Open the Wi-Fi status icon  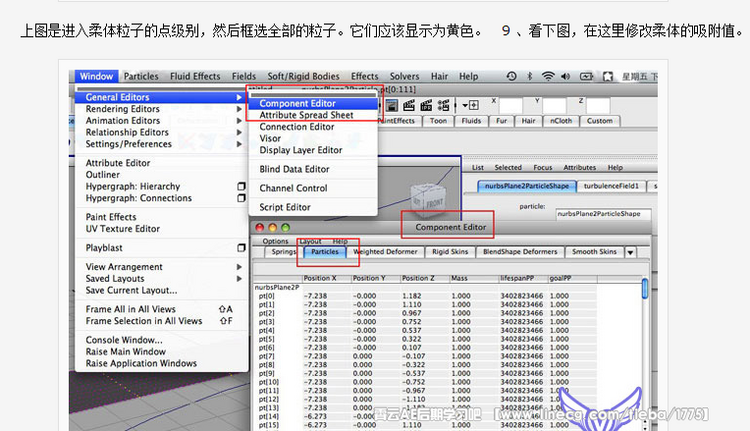pos(548,76)
